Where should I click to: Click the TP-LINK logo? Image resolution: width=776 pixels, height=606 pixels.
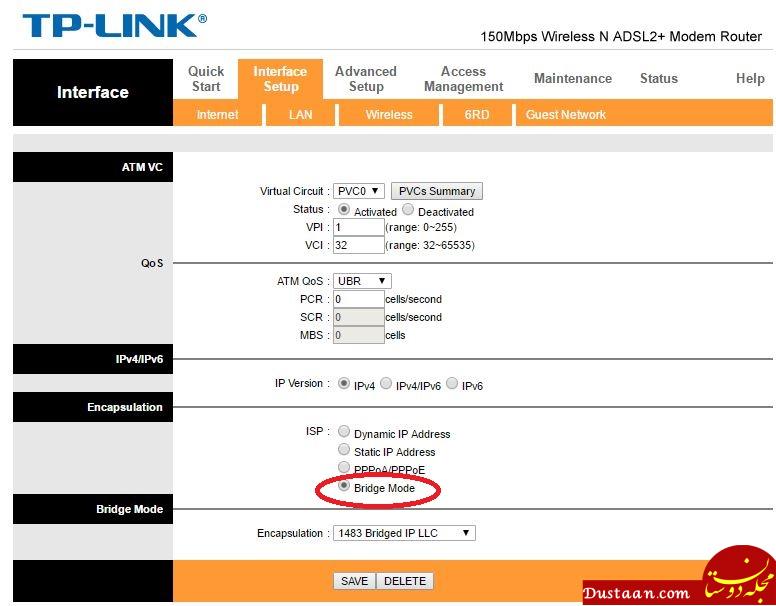click(x=114, y=26)
